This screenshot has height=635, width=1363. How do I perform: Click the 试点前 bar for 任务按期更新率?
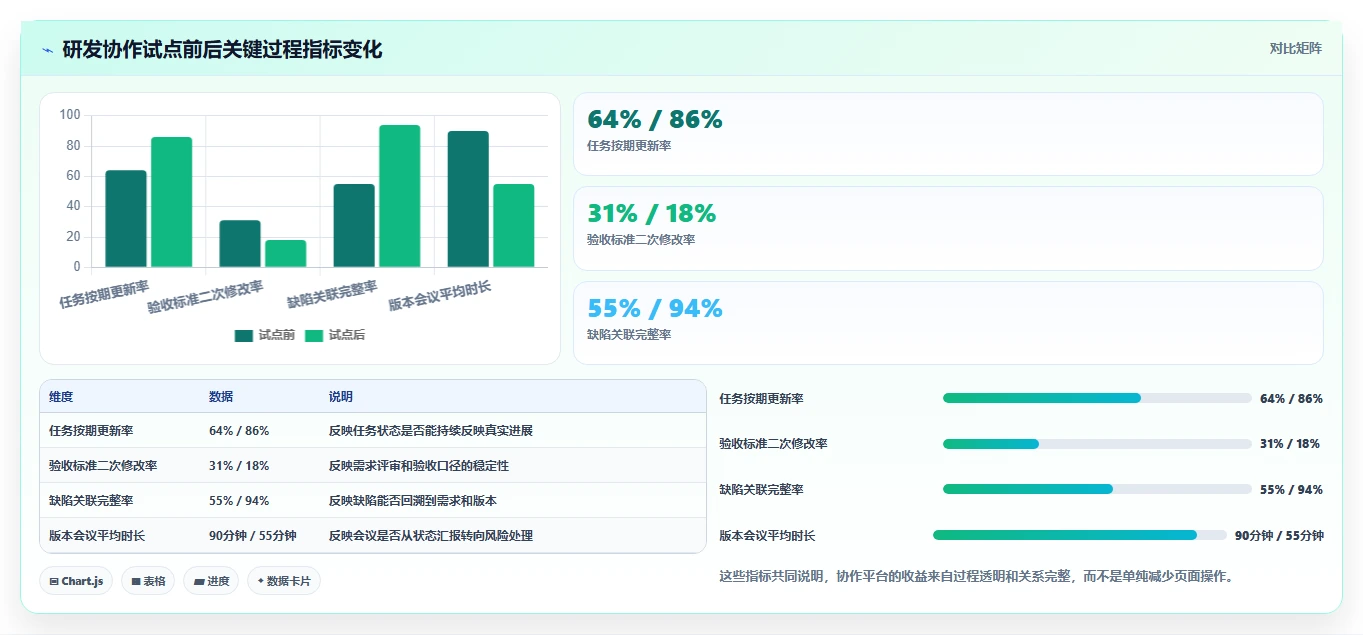126,219
